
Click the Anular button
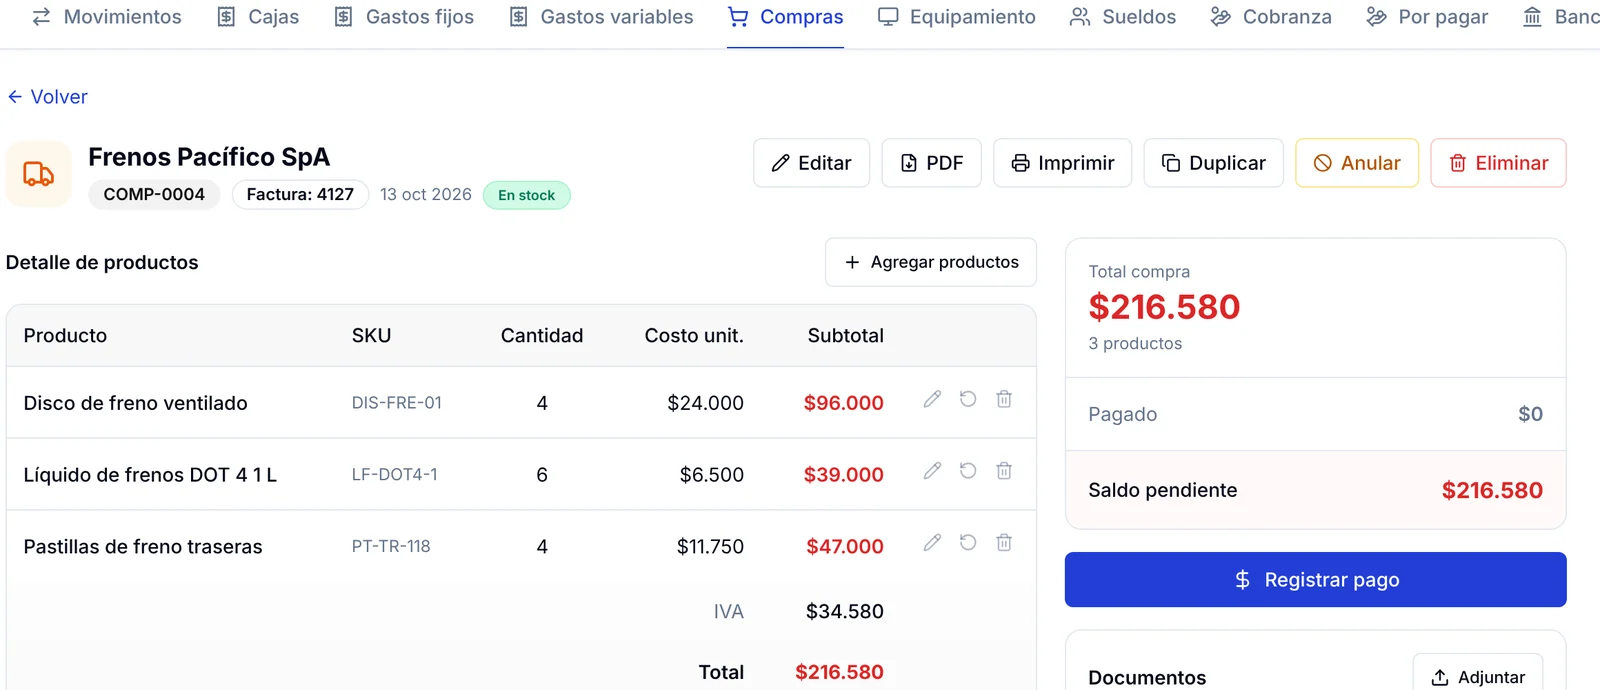coord(1357,163)
